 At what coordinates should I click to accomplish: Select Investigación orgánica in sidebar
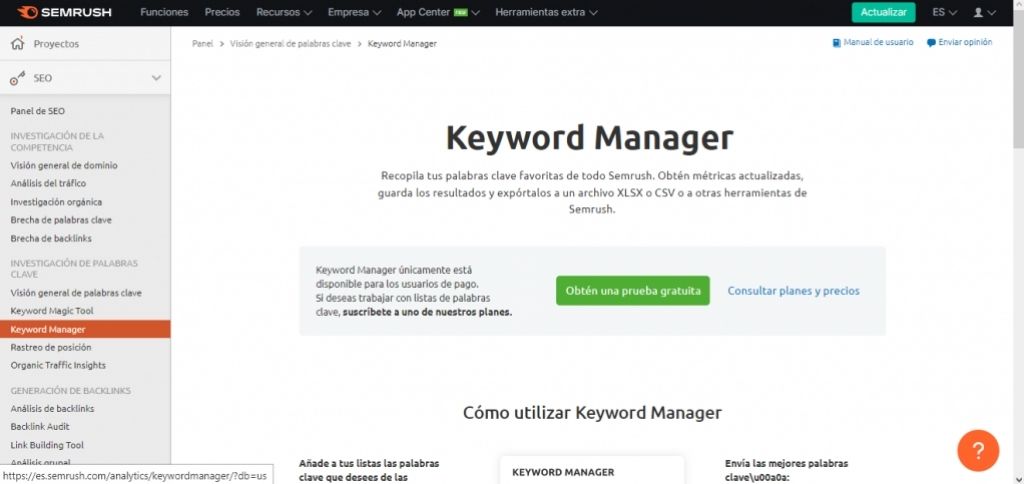tap(56, 202)
